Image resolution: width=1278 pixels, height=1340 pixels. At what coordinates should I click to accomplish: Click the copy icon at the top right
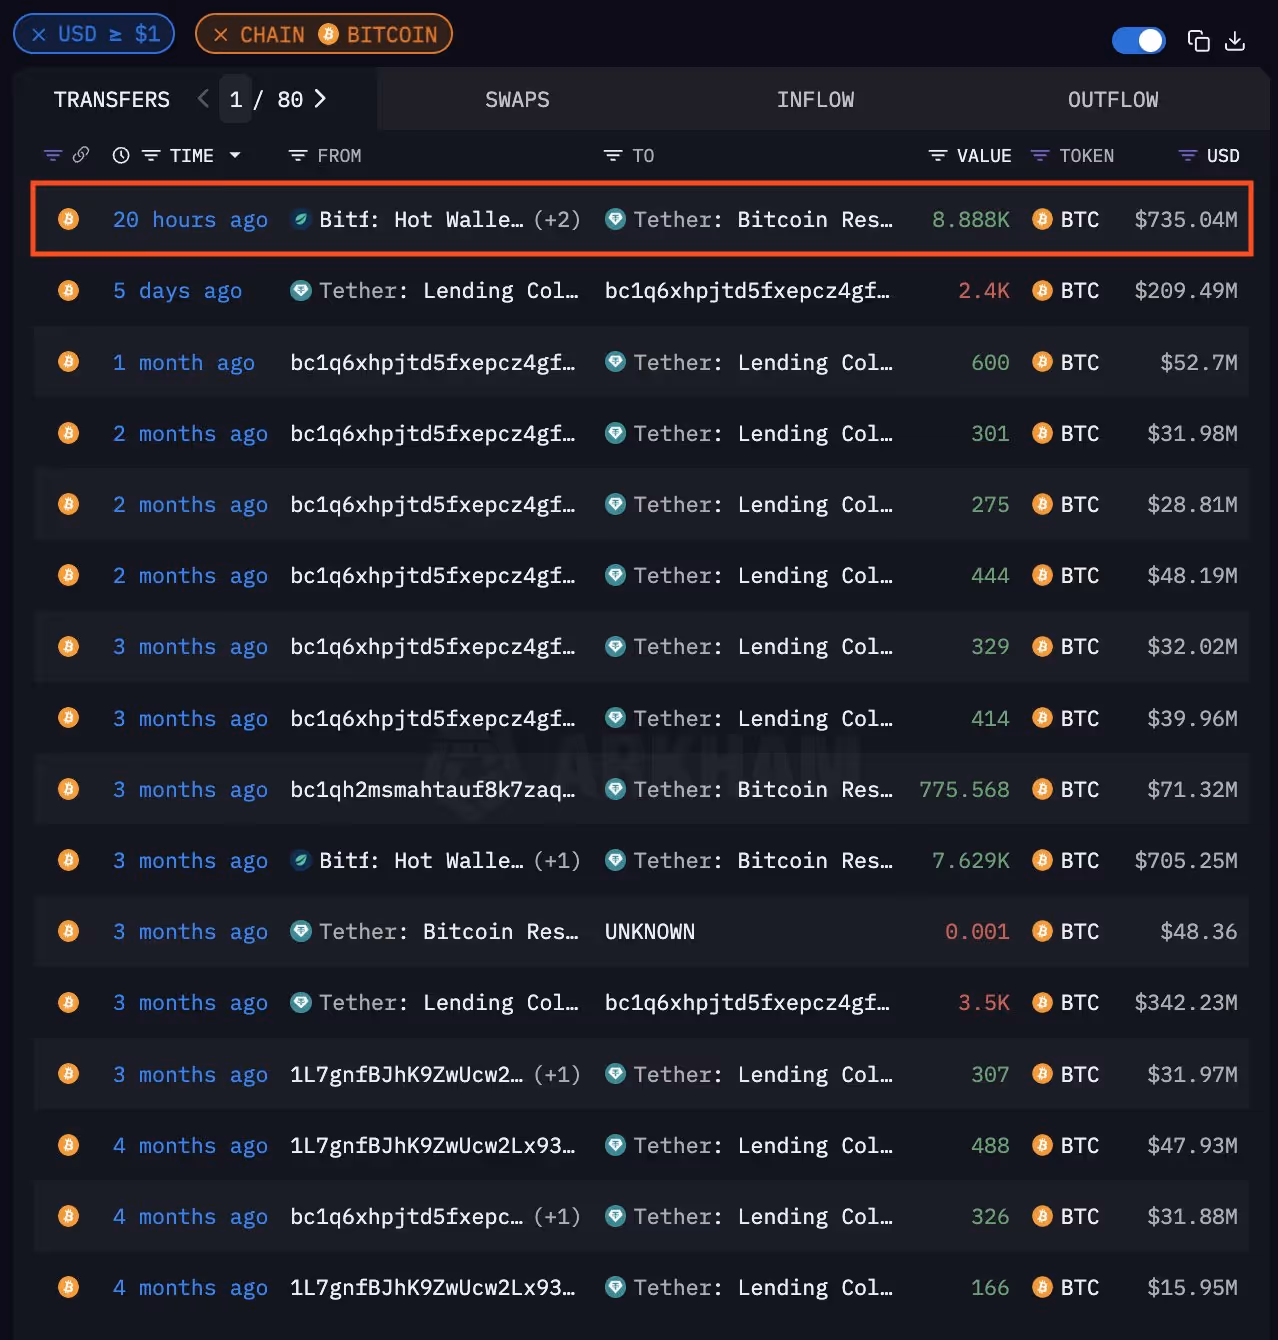[1199, 41]
